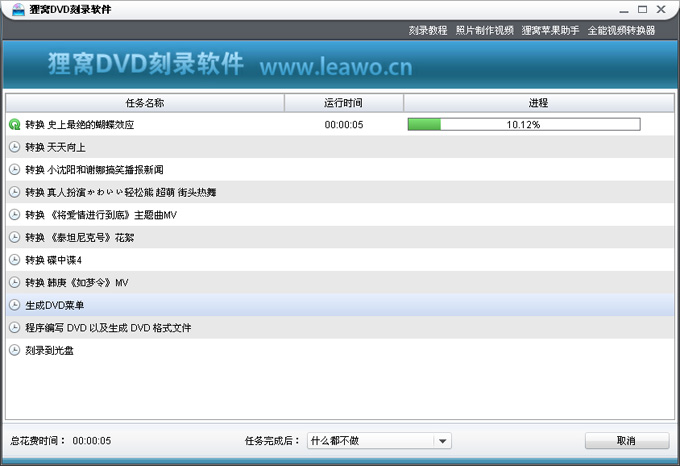Click clock icon beside 《泰坦尼克号》花絮
The image size is (680, 466).
[14, 237]
